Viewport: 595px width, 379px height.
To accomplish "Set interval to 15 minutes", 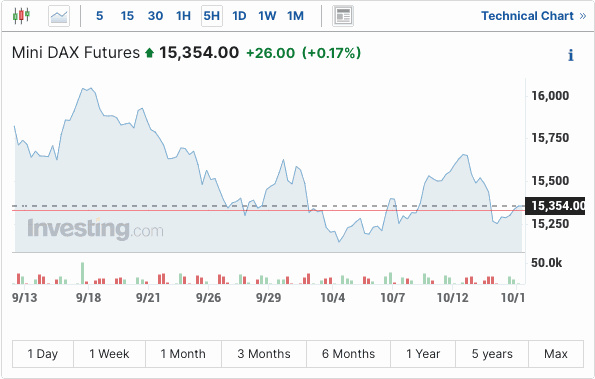I will coord(127,16).
